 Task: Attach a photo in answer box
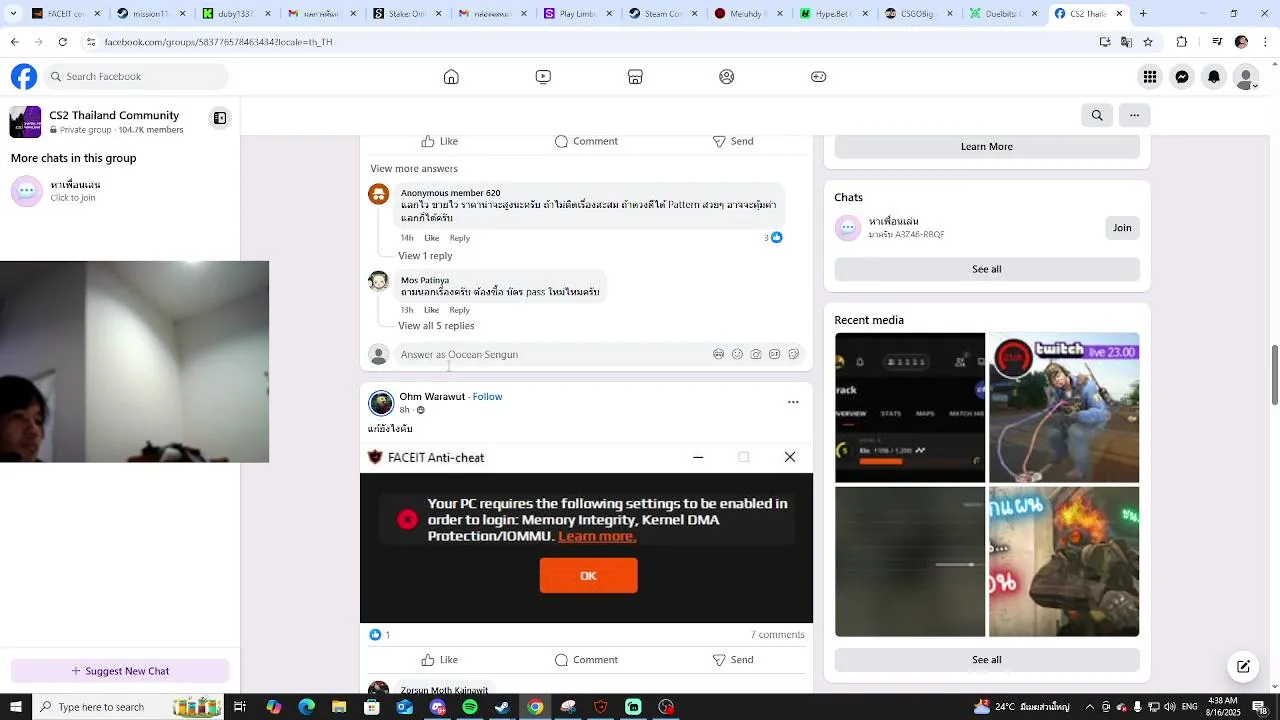coord(756,354)
